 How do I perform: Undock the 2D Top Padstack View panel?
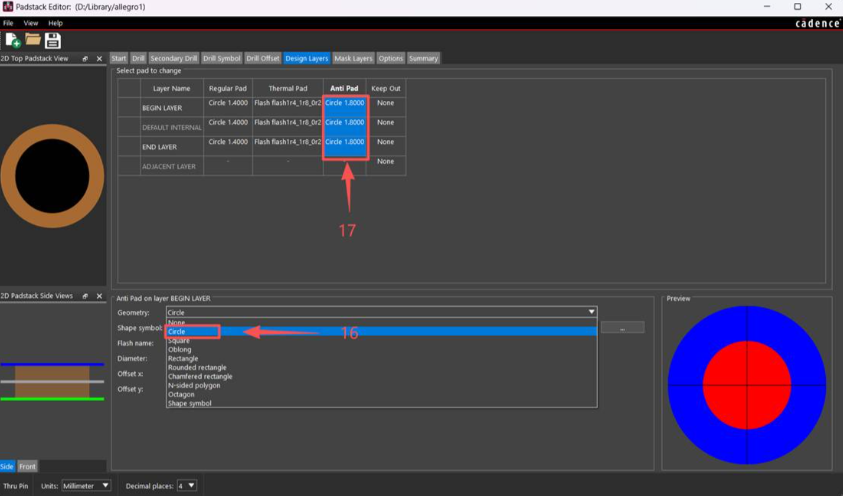[x=85, y=59]
